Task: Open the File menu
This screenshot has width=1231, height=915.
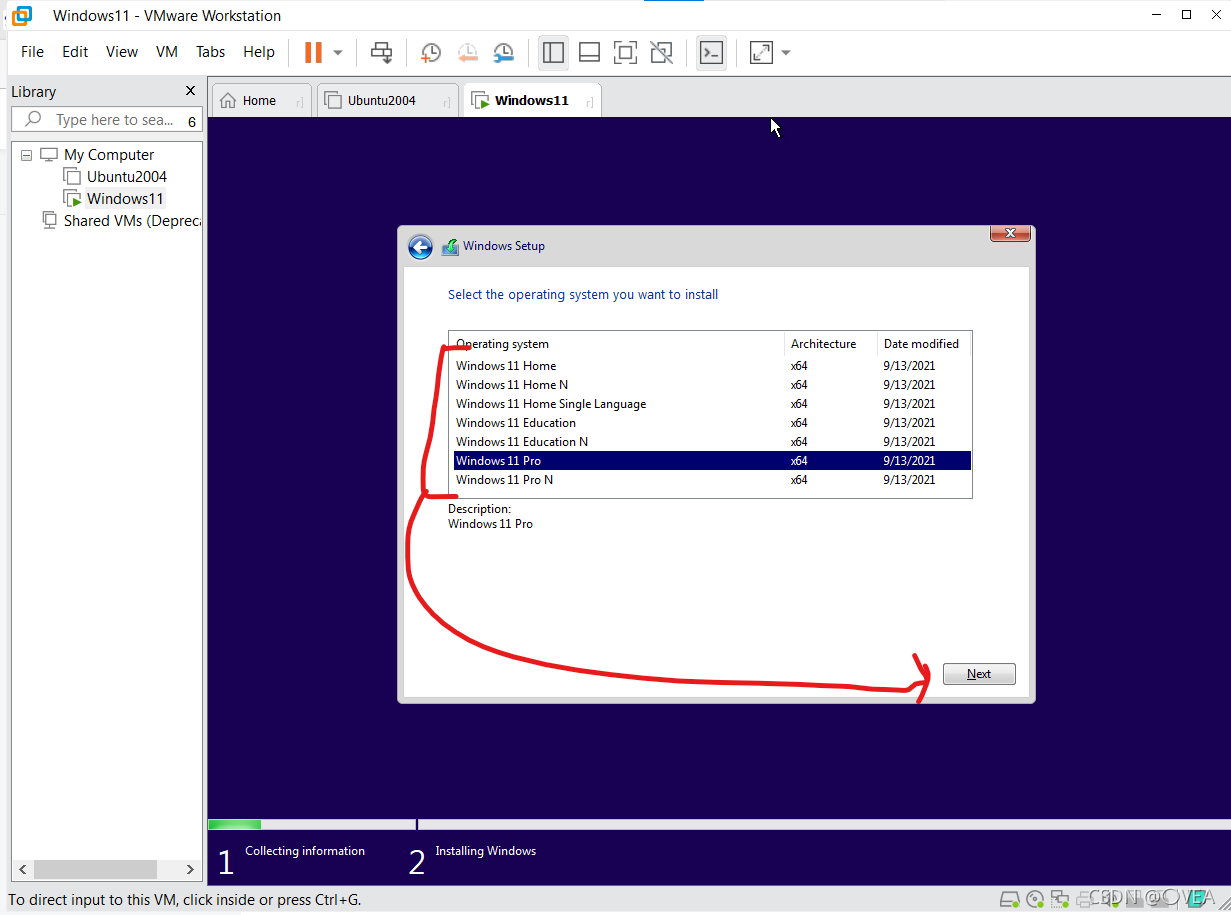Action: pos(32,52)
